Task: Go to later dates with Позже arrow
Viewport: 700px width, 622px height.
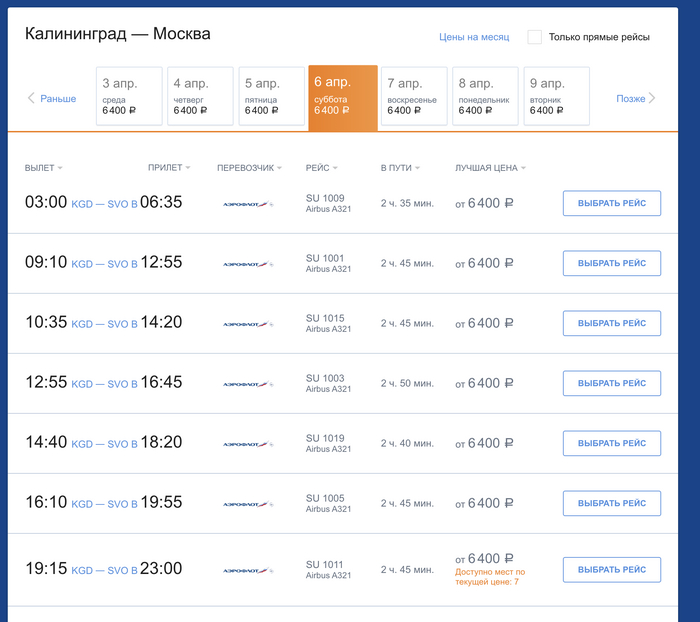Action: pos(636,98)
